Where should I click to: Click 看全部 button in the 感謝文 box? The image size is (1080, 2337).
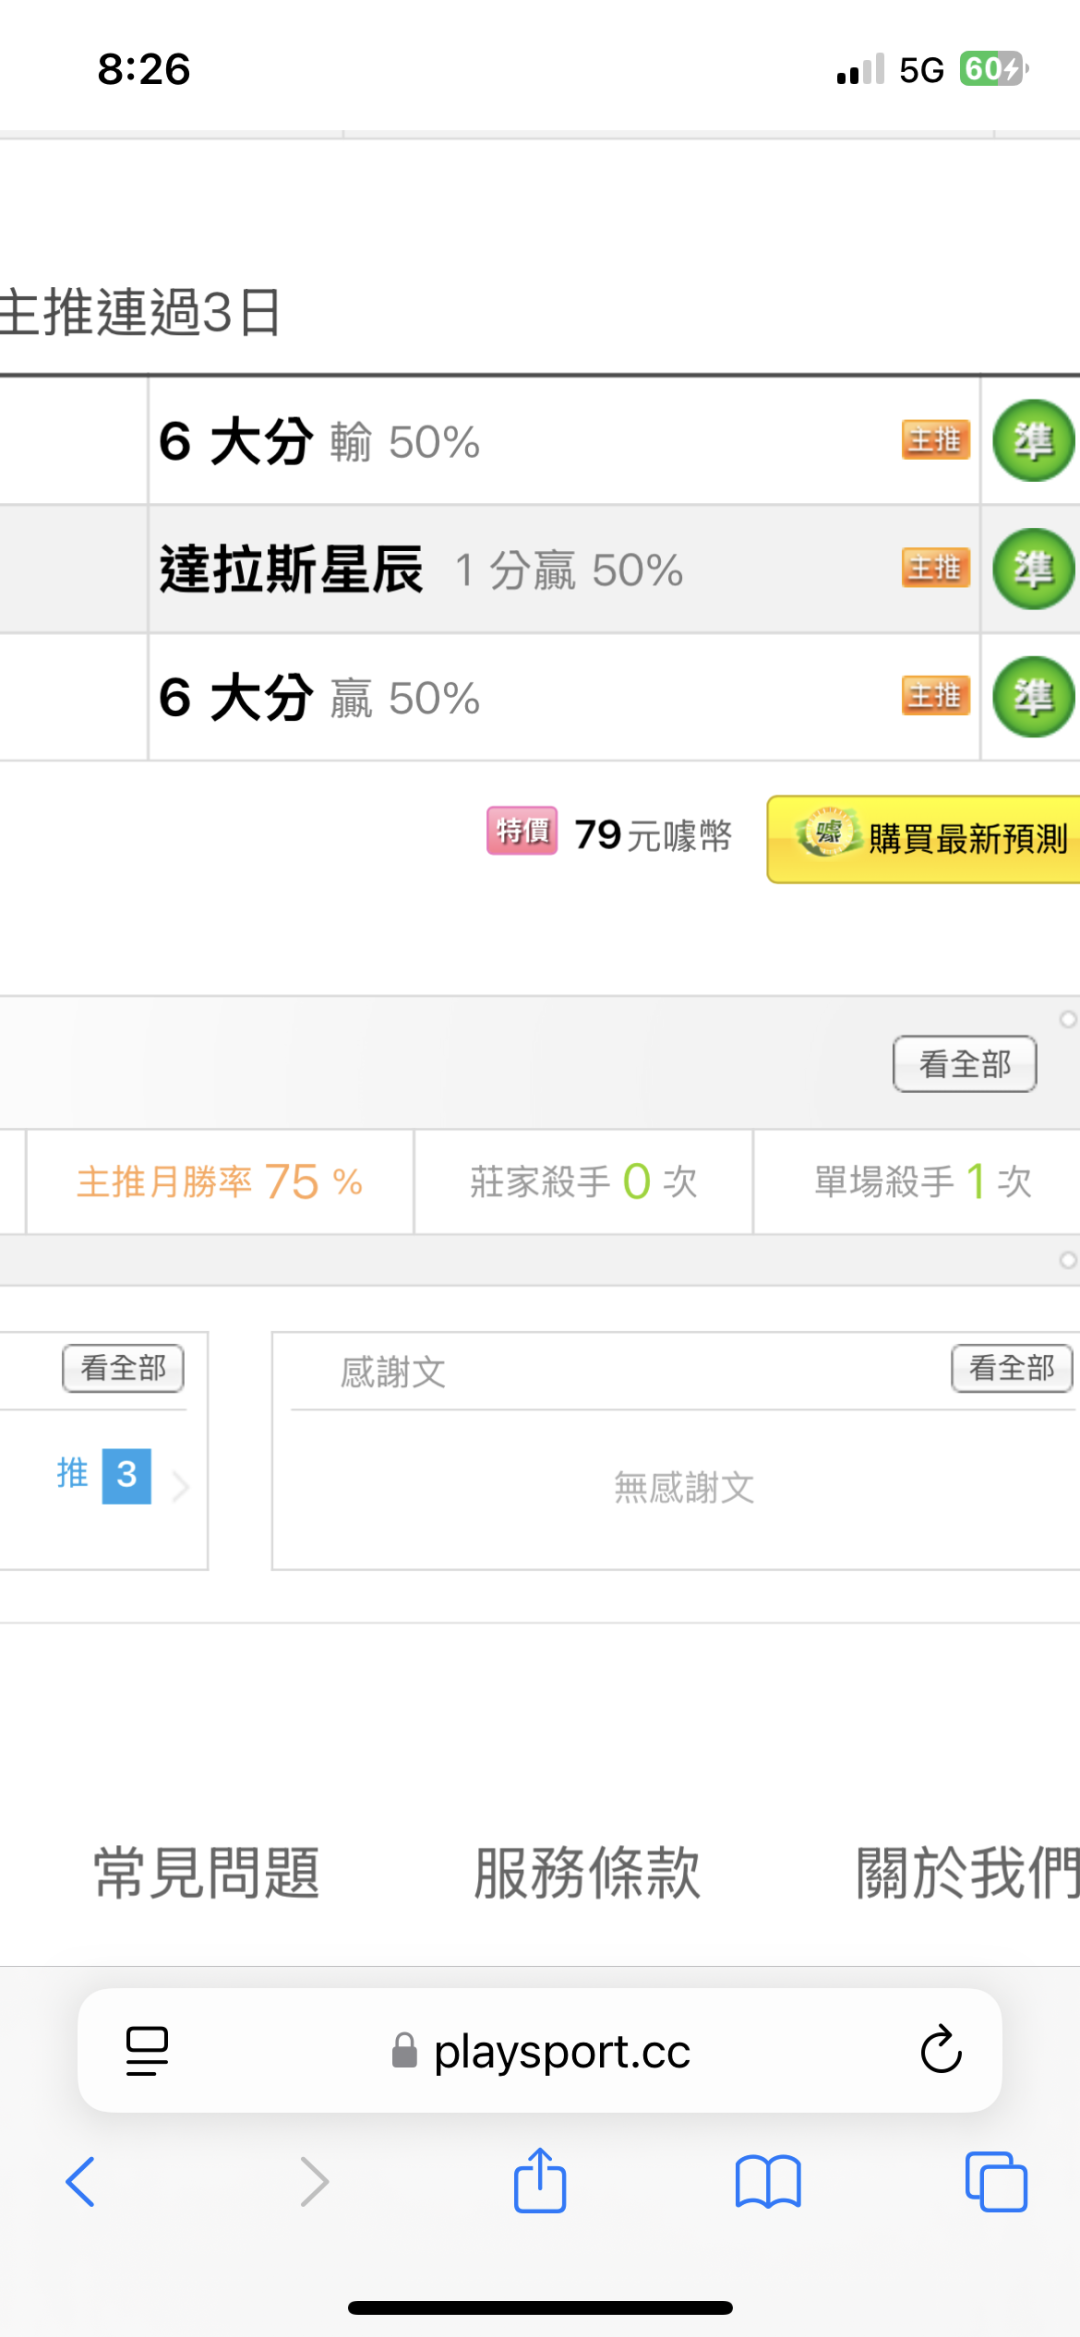tap(1011, 1368)
